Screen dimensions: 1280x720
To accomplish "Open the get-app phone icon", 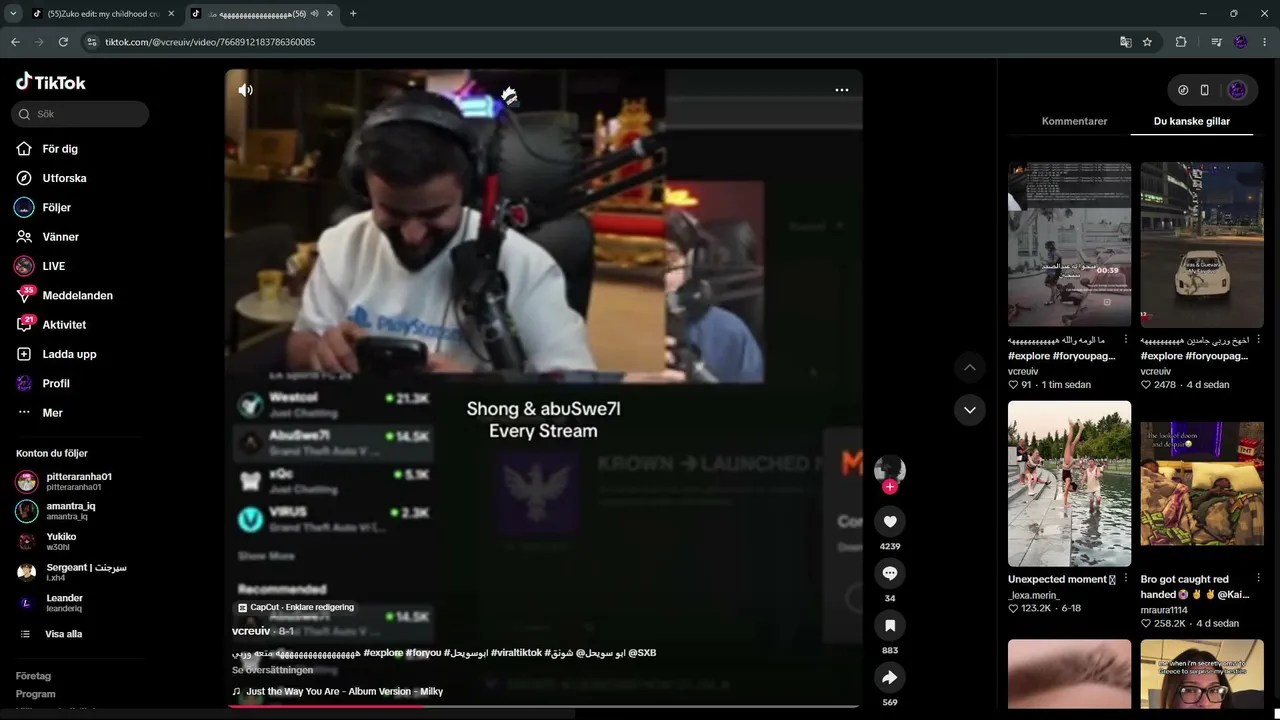I will [x=1205, y=90].
